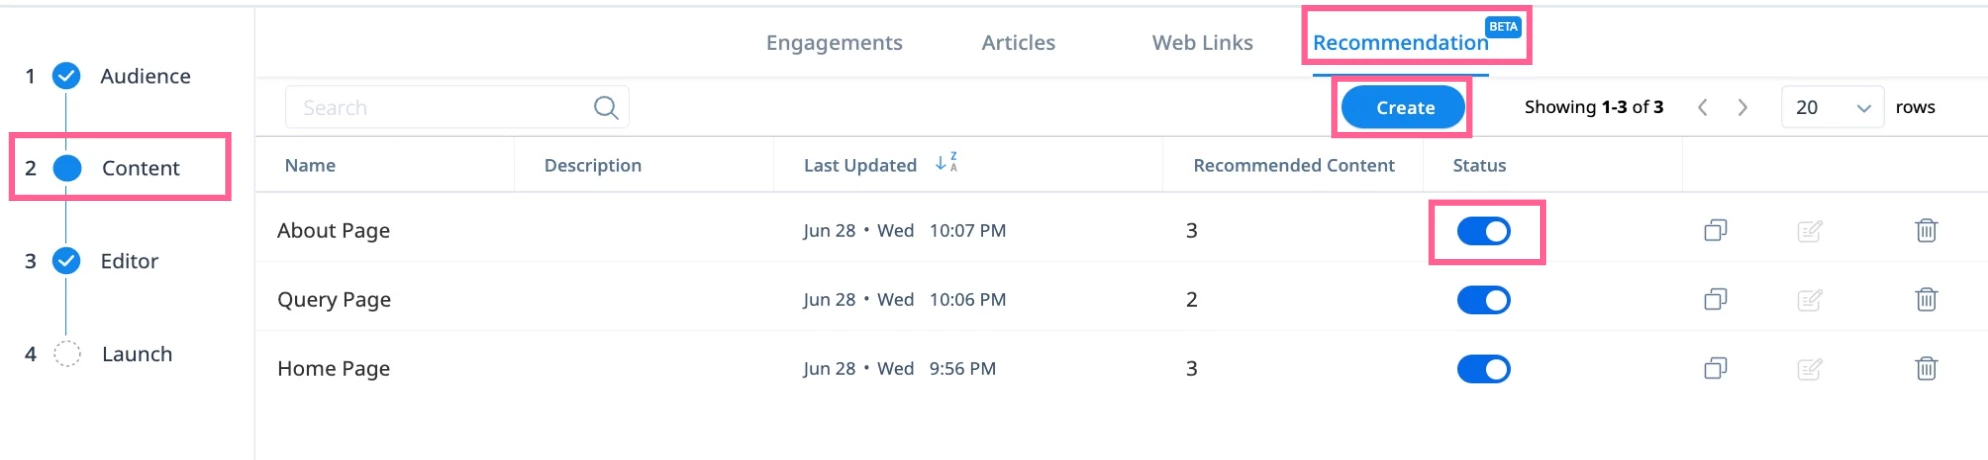Open the Web Links tab
1988x460 pixels.
click(x=1202, y=42)
